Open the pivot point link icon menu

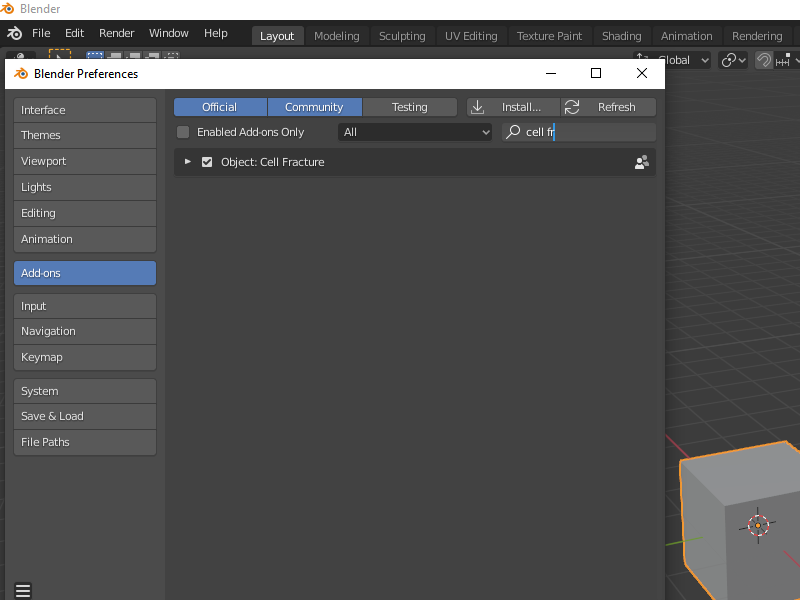(733, 60)
